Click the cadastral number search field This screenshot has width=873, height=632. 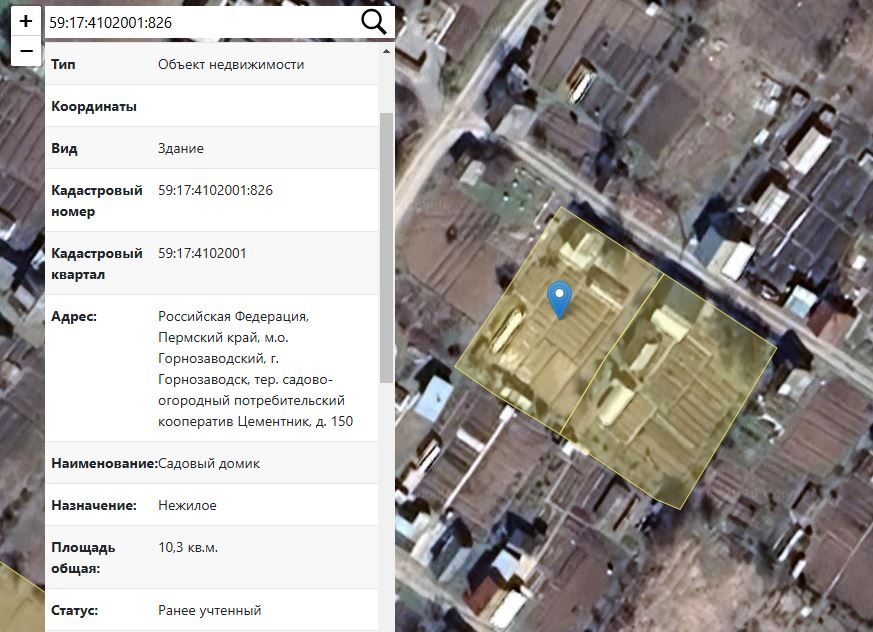[x=202, y=22]
